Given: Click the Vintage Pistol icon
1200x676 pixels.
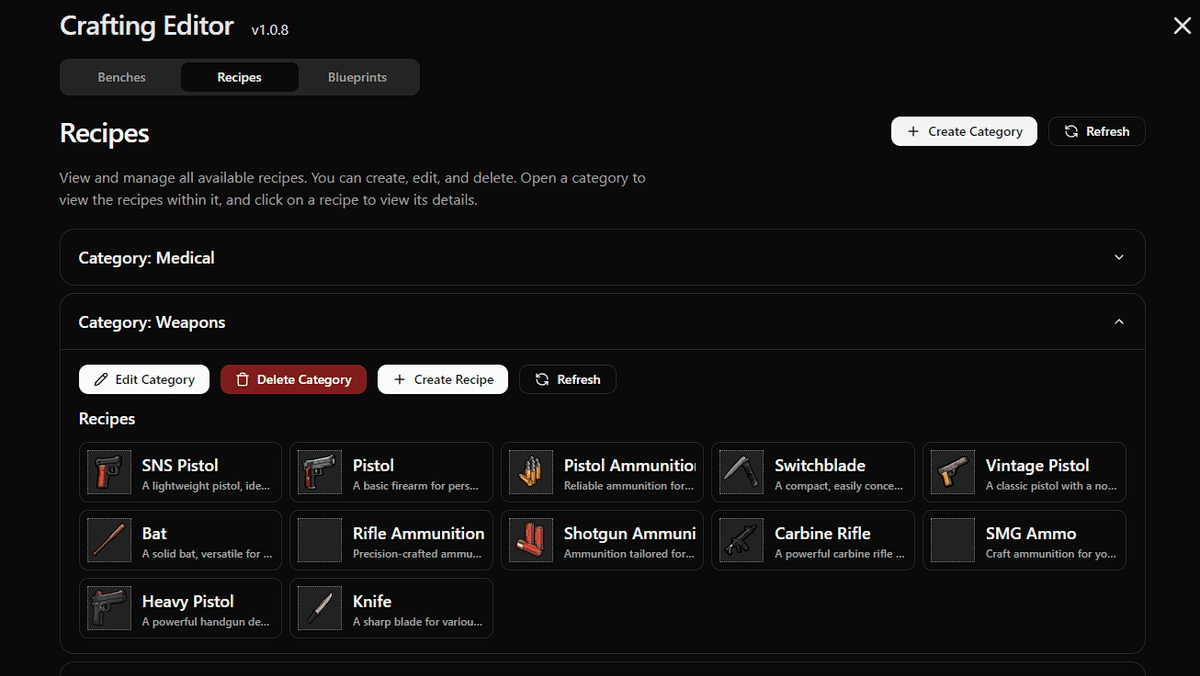Looking at the screenshot, I should [951, 471].
